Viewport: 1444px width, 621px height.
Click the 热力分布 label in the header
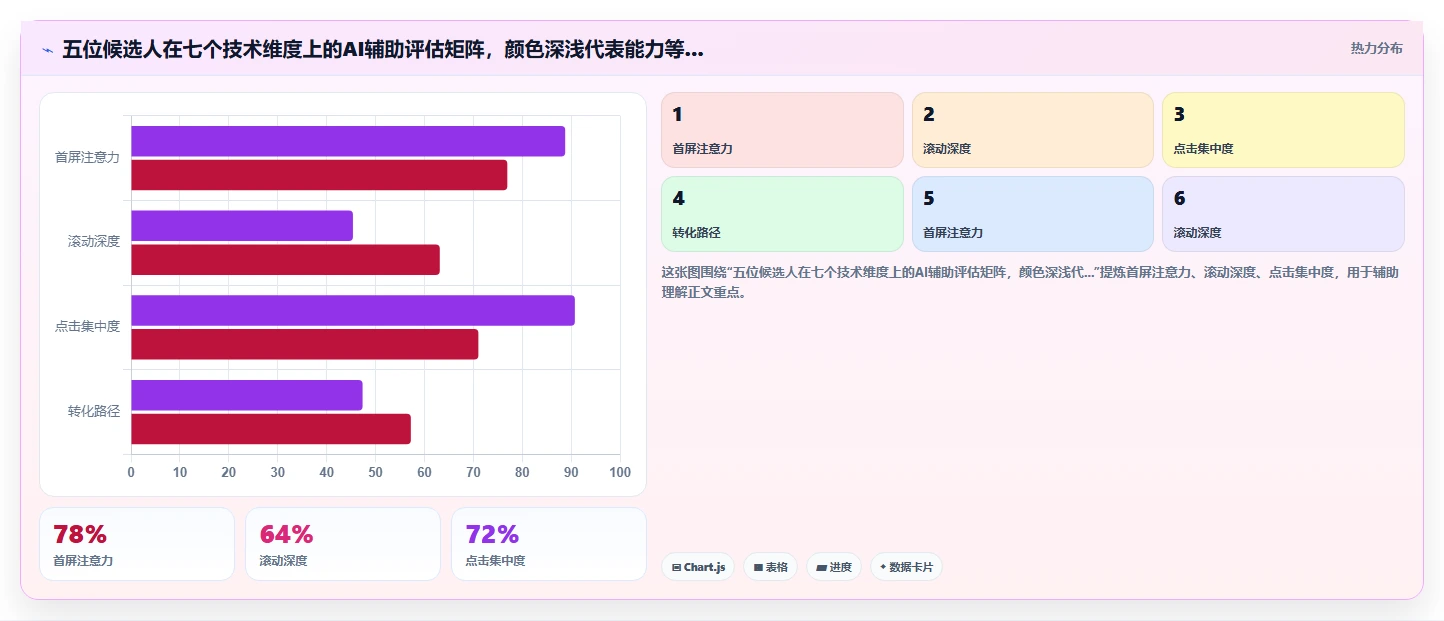(1376, 48)
